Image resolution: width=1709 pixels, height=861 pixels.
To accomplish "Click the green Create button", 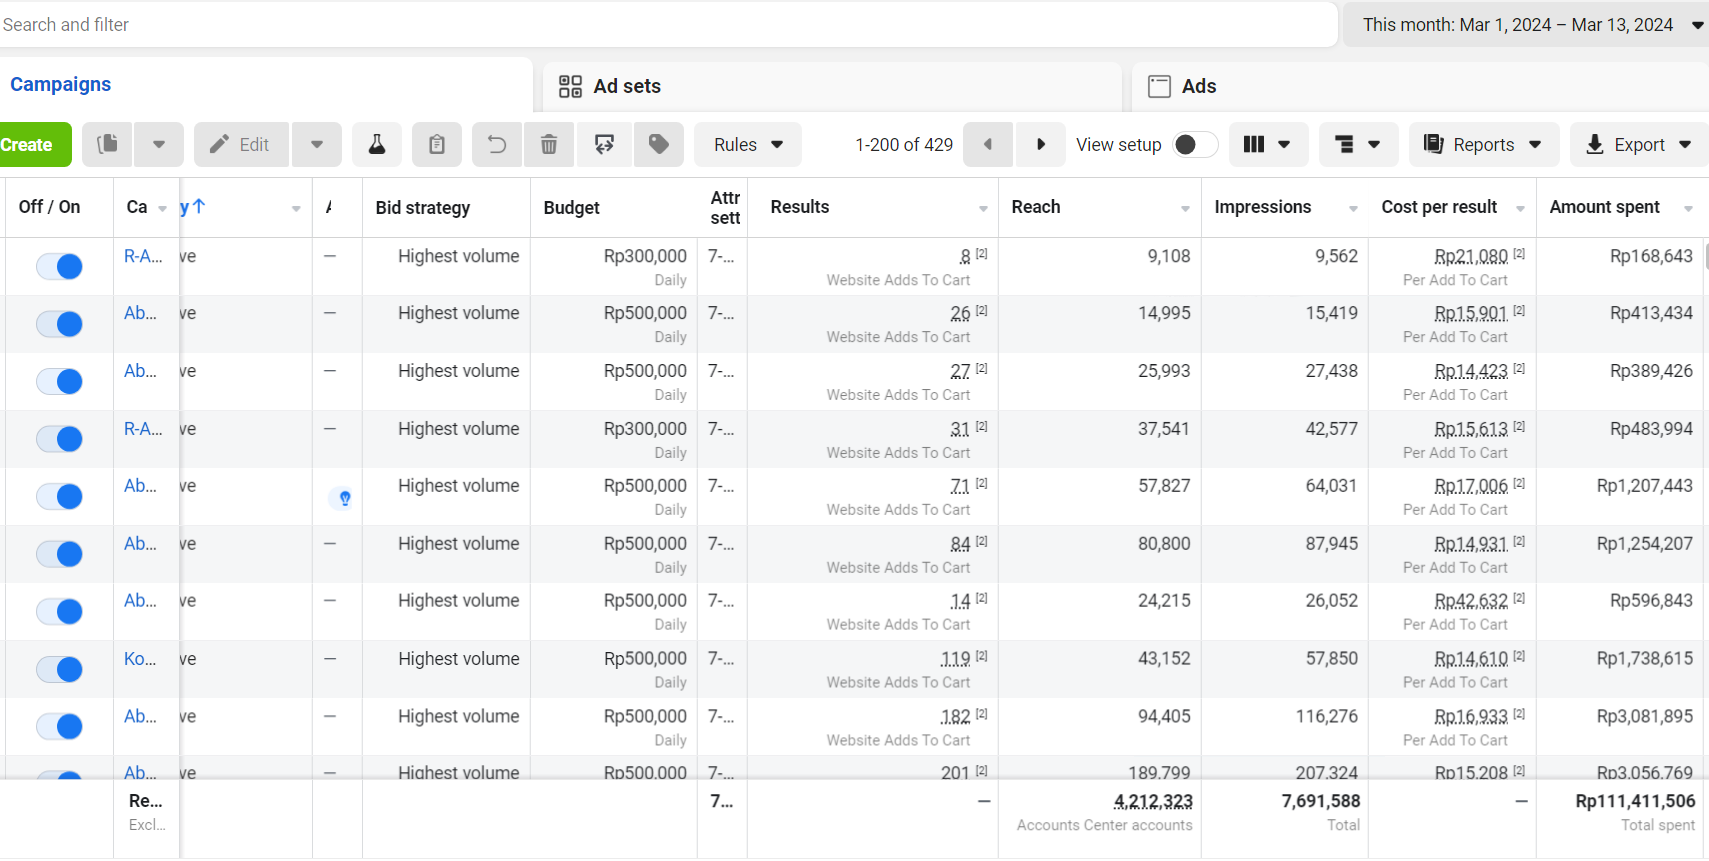I will coord(34,145).
